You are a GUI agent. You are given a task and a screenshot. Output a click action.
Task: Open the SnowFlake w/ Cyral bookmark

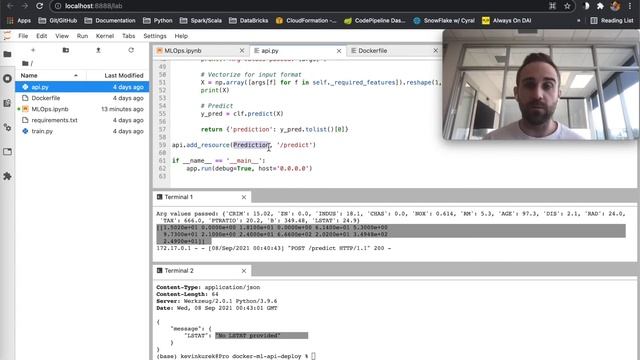(x=444, y=20)
